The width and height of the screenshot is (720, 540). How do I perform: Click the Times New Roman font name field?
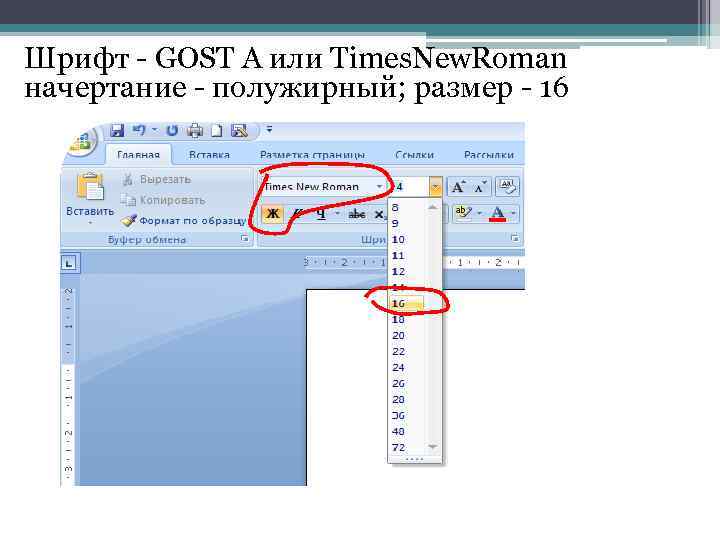[318, 186]
